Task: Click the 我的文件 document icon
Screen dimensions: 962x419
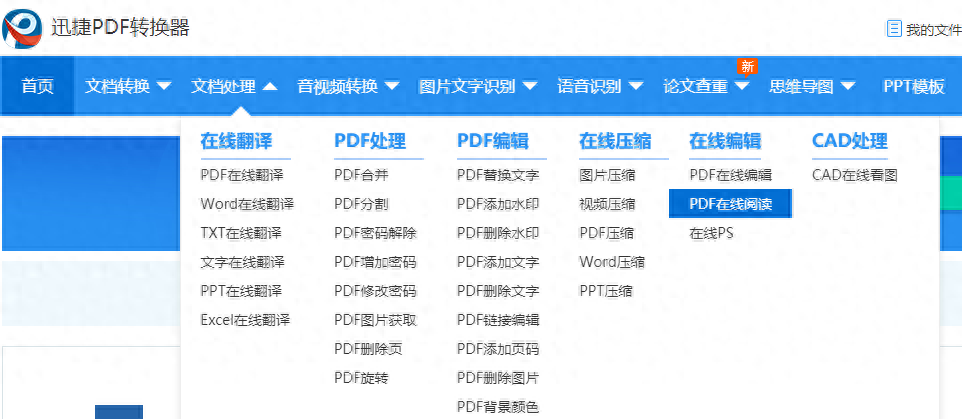Action: pos(895,28)
